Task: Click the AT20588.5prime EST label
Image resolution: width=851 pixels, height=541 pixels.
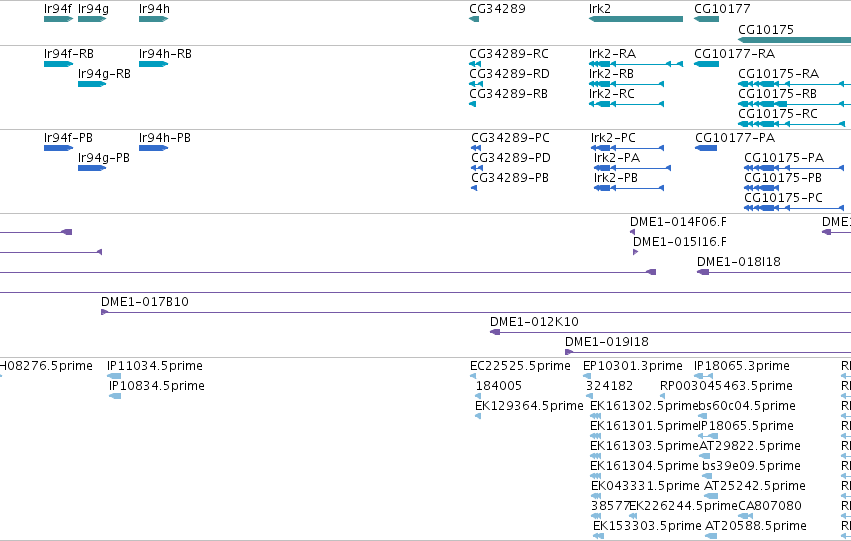Action: (x=755, y=527)
